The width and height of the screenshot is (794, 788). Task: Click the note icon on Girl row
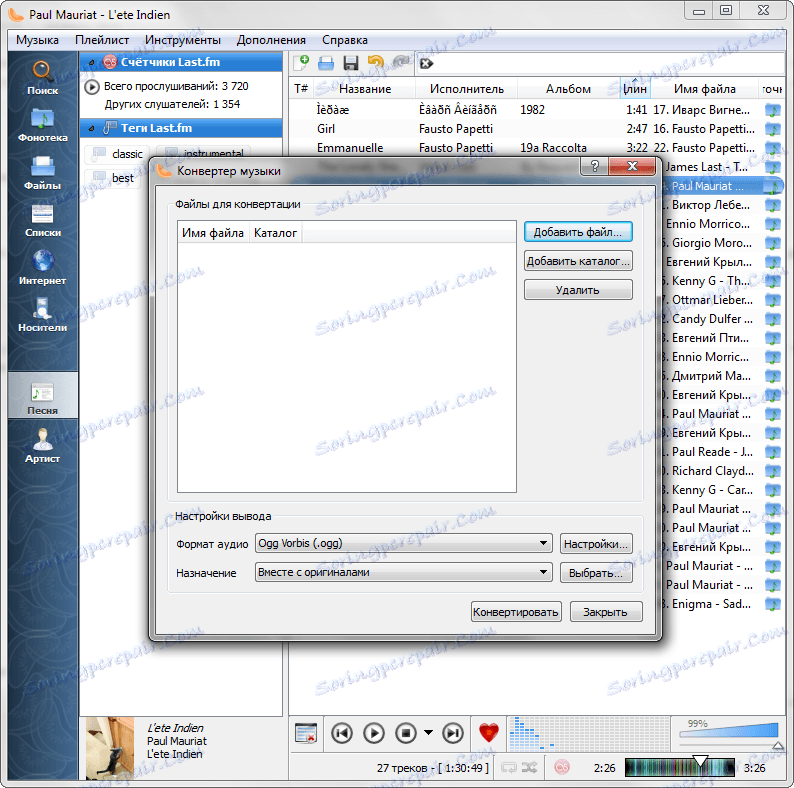(x=772, y=129)
